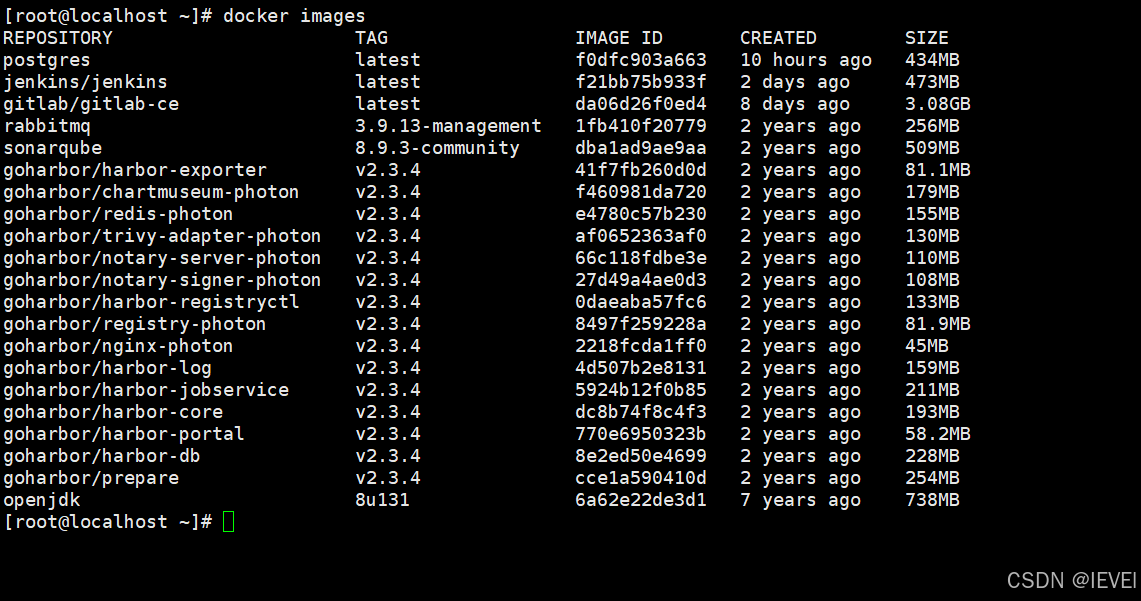Screen dimensions: 1141x601
Task: Click image ID 'da06d26f0ed4'
Action: (x=641, y=104)
